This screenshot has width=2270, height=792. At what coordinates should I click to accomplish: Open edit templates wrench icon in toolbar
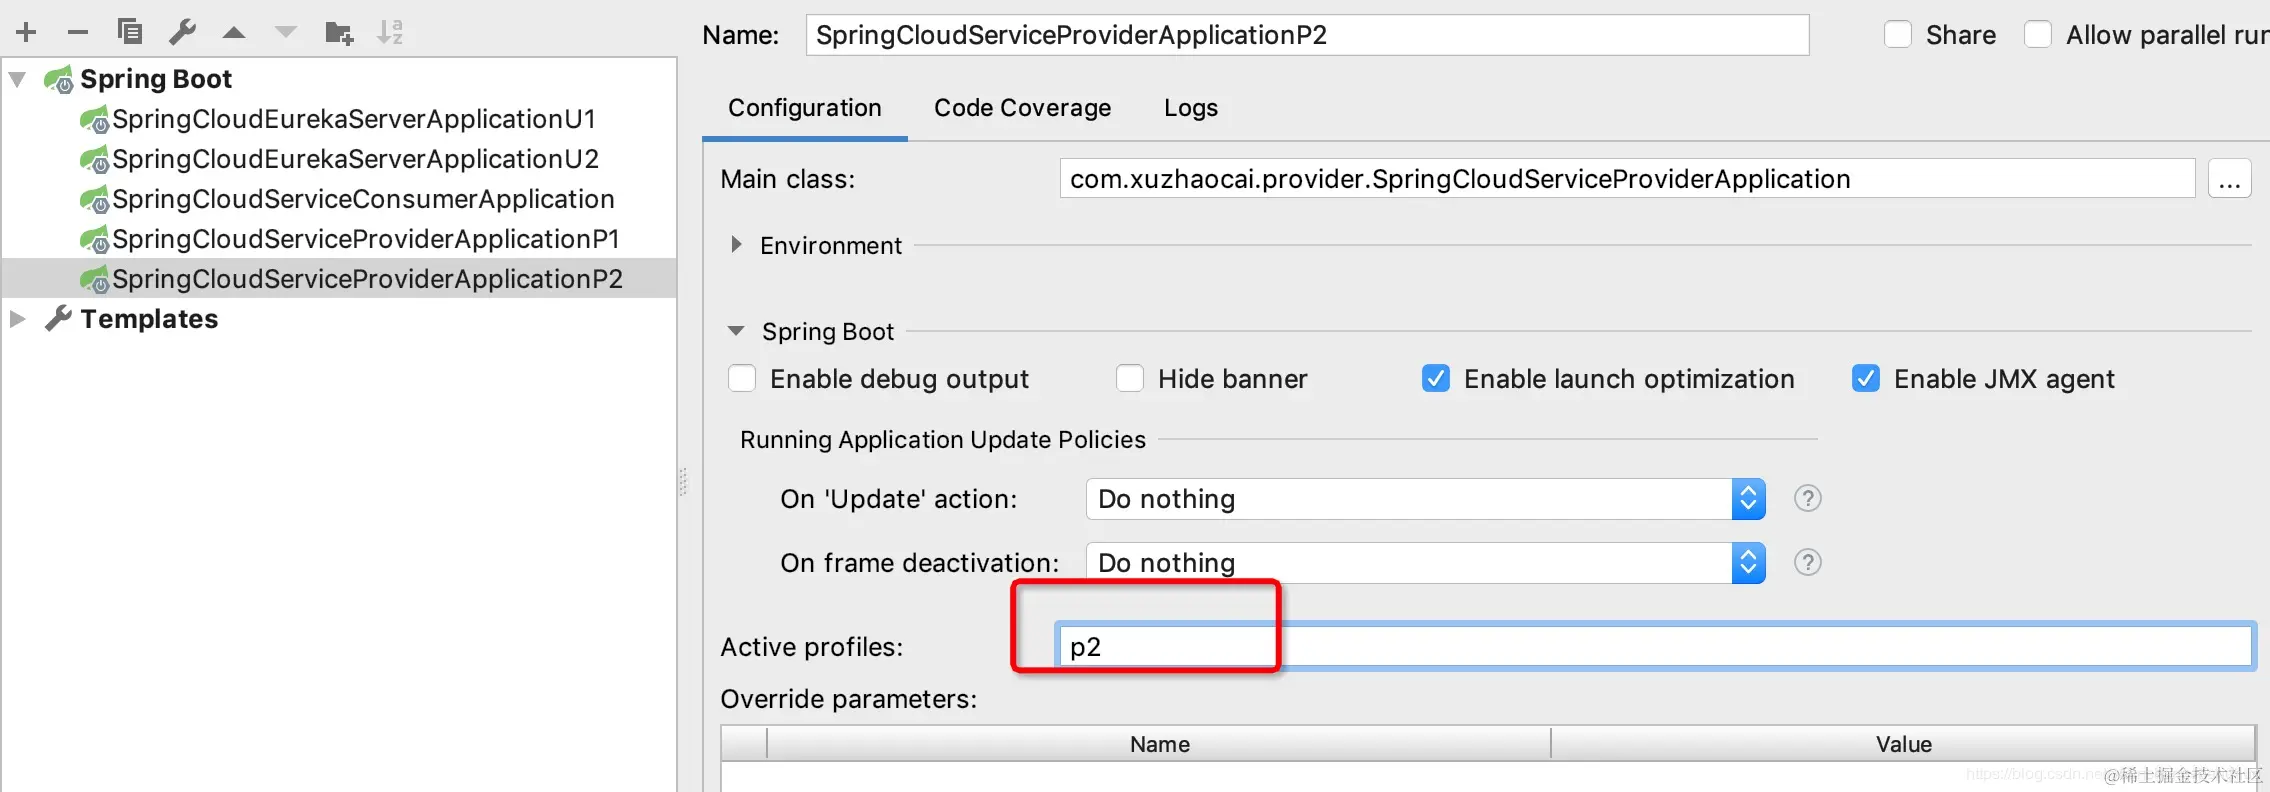click(182, 32)
